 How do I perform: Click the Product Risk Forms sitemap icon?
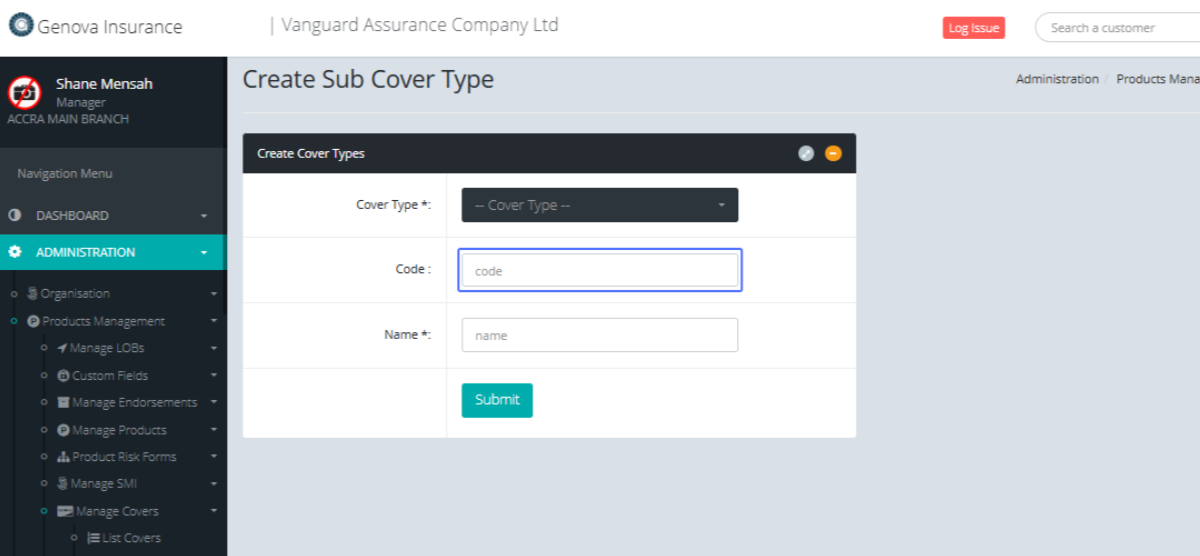coord(63,457)
